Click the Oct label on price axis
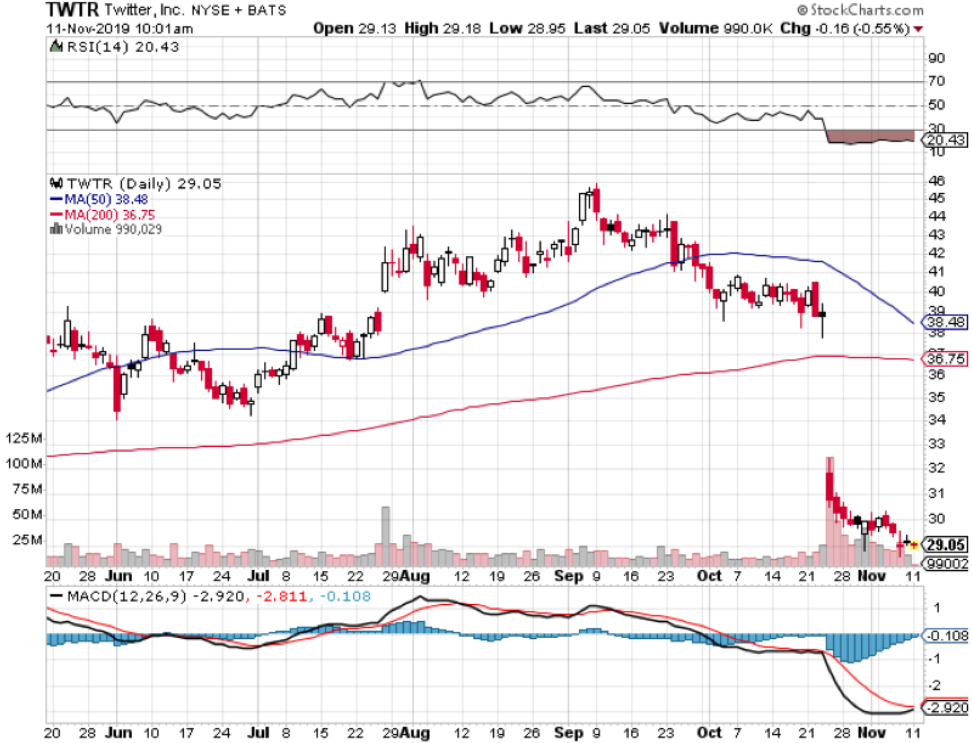The width and height of the screenshot is (972, 743). 709,576
